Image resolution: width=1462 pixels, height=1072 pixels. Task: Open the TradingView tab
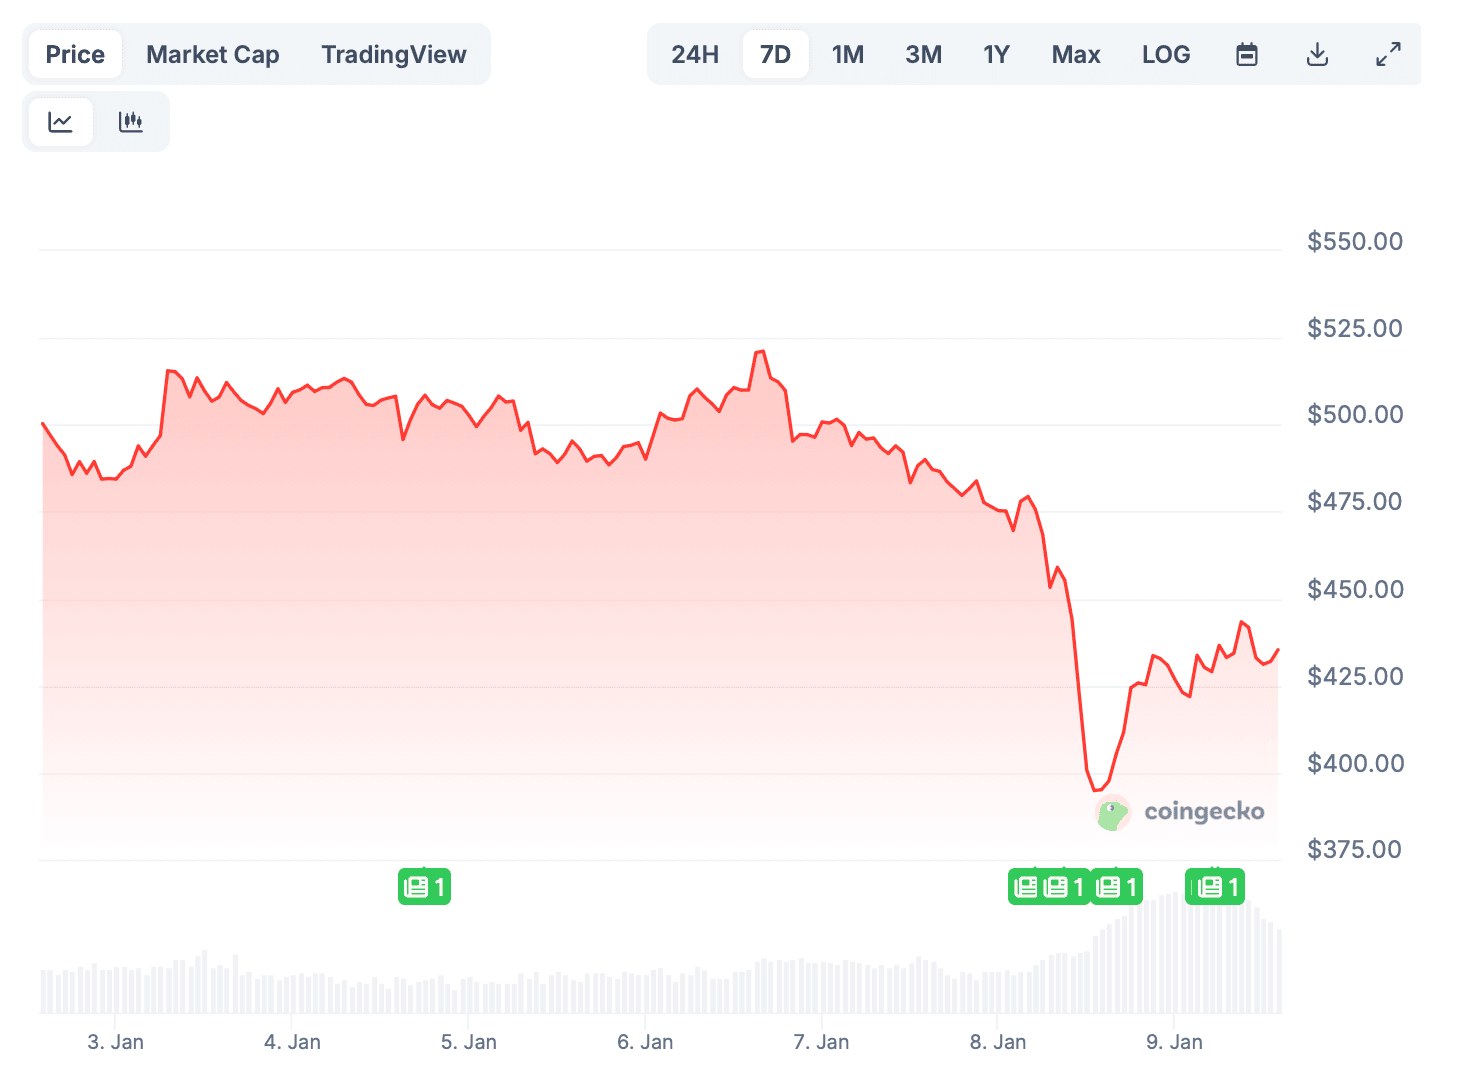(x=394, y=54)
